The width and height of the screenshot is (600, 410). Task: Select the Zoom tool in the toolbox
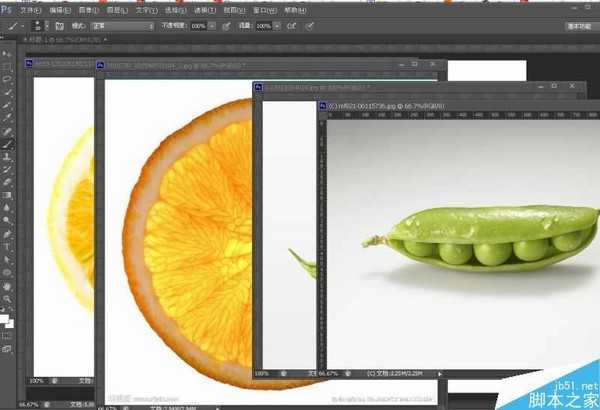8,297
